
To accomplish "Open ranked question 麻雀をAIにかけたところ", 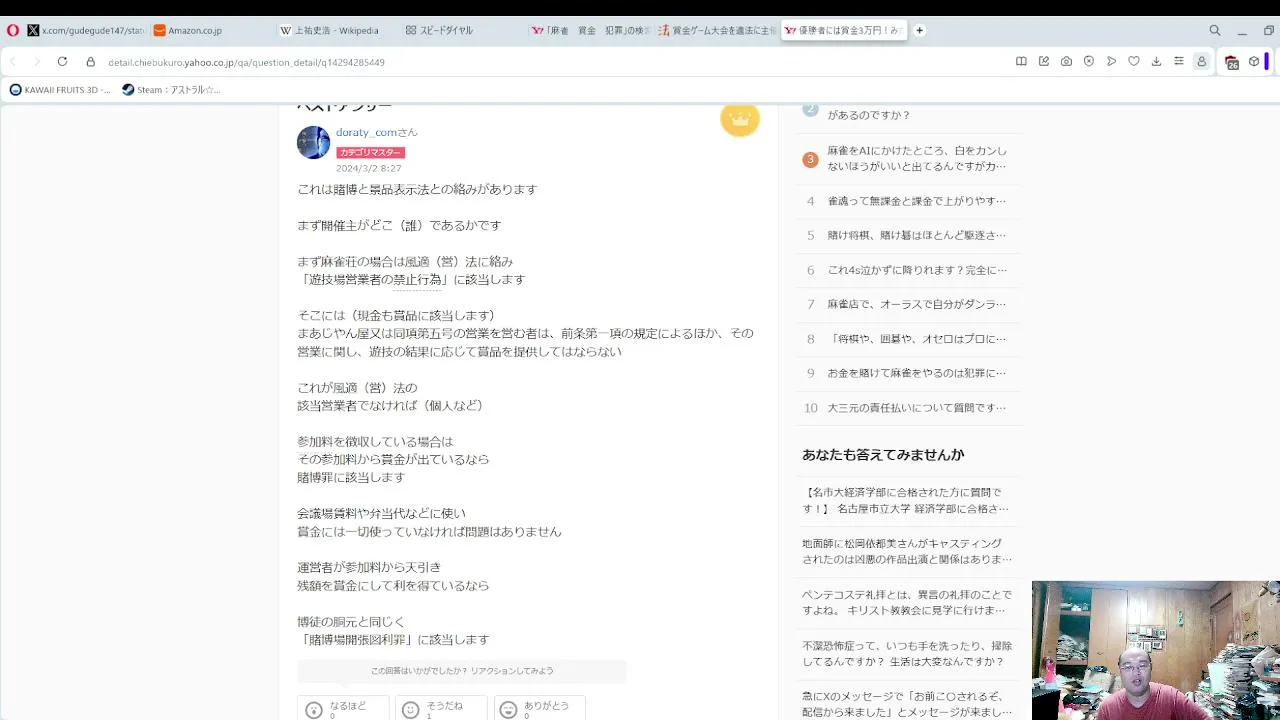I will [917, 158].
